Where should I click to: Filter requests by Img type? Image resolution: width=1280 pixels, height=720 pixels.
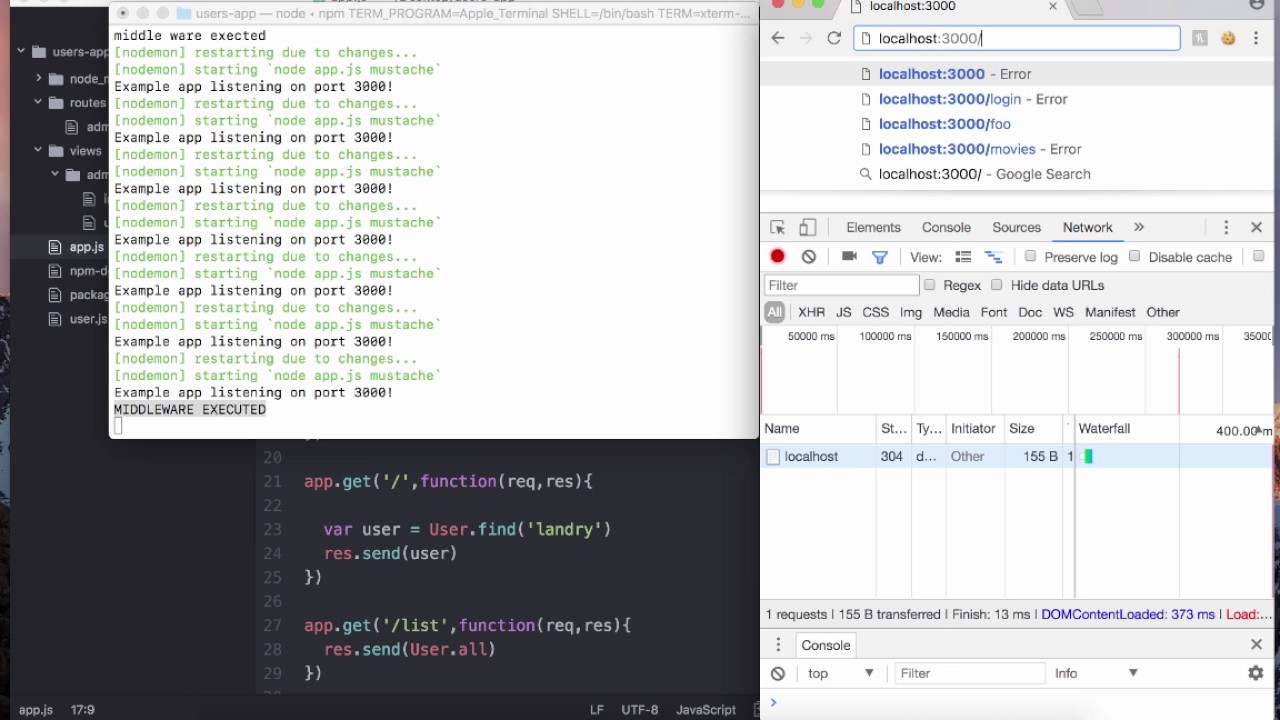(910, 312)
